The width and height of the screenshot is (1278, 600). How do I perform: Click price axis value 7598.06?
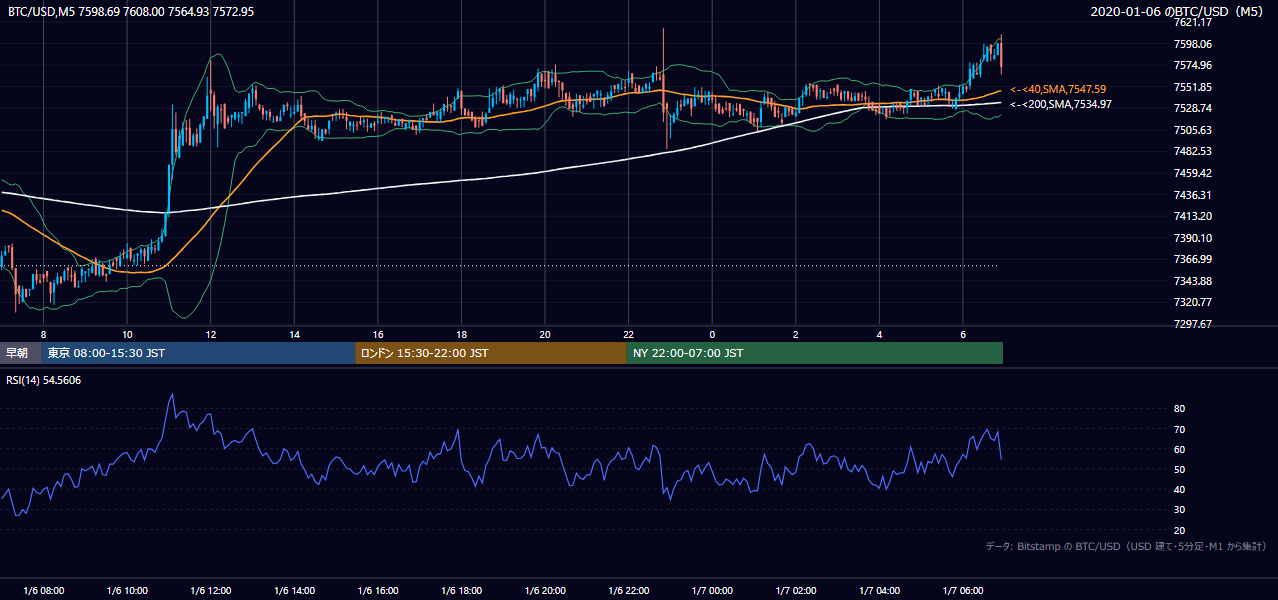[1193, 44]
